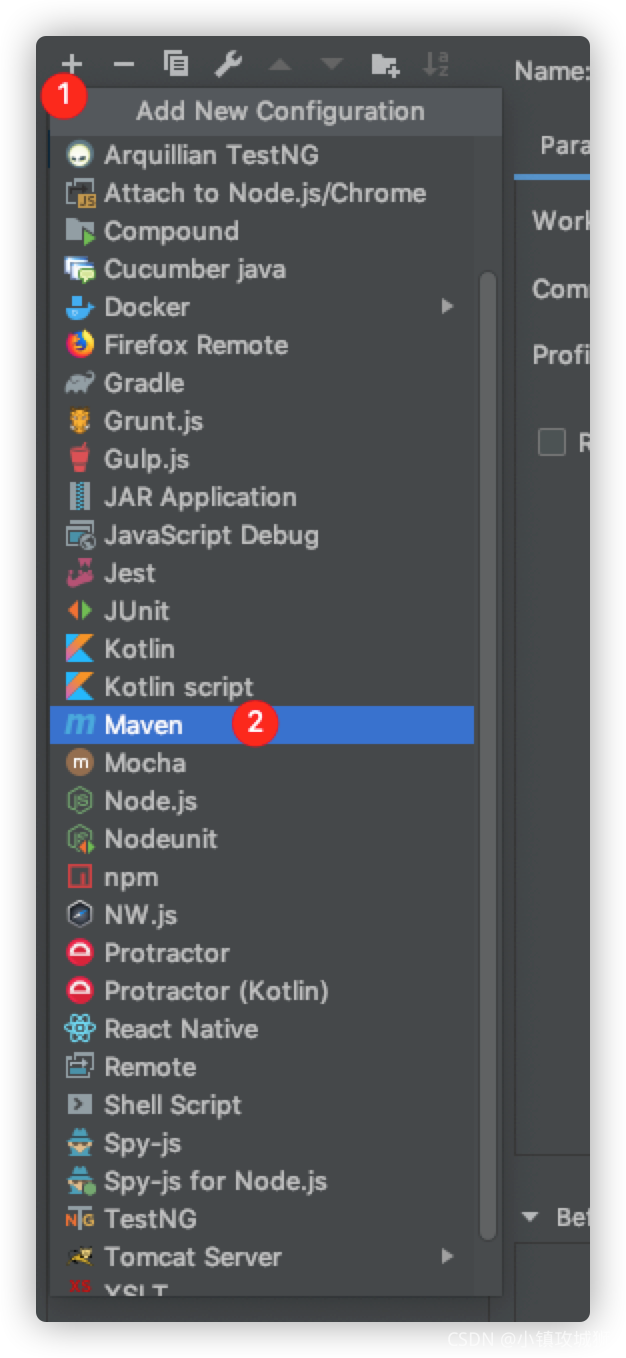Click the configuration list vertical scrollbar

(488, 756)
